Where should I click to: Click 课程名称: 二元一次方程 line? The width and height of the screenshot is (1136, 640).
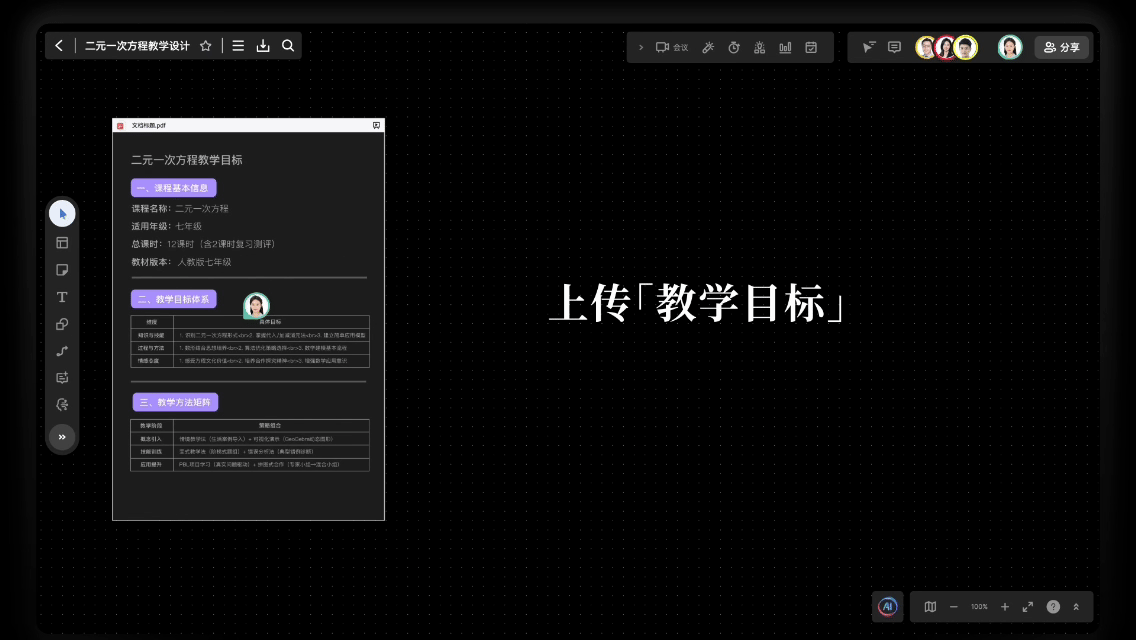180,209
